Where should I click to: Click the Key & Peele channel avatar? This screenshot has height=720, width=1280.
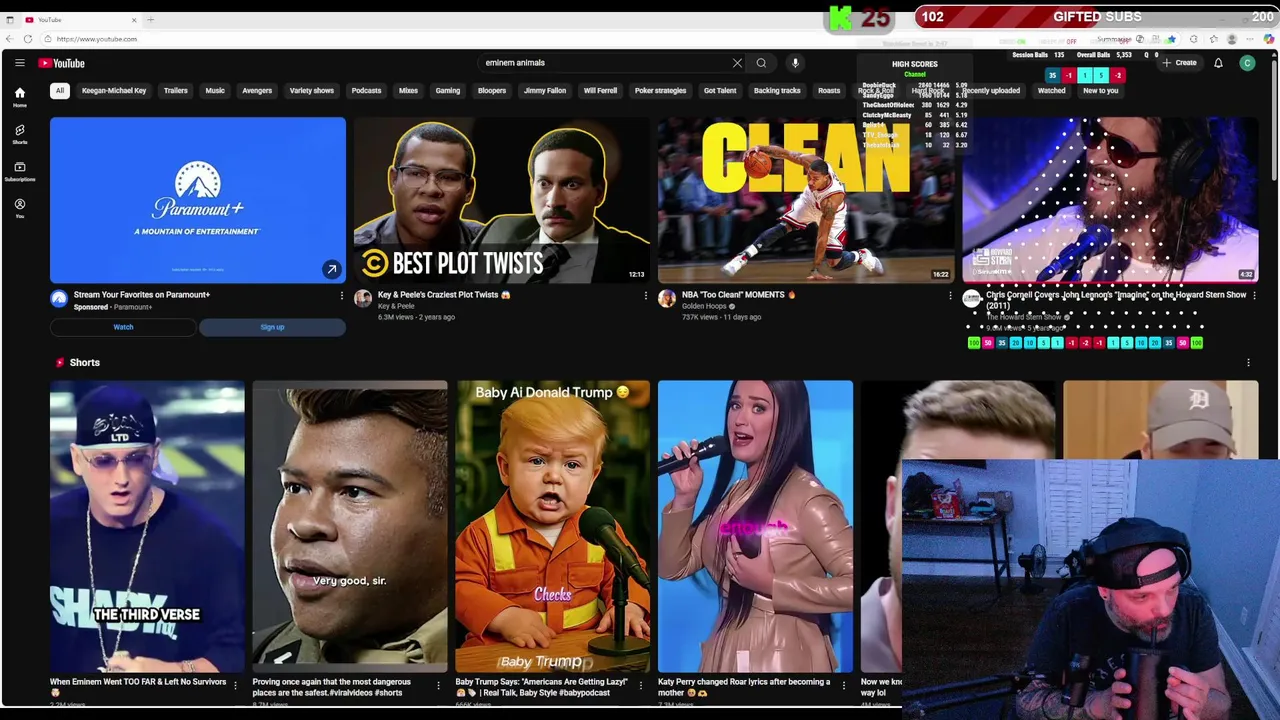363,298
